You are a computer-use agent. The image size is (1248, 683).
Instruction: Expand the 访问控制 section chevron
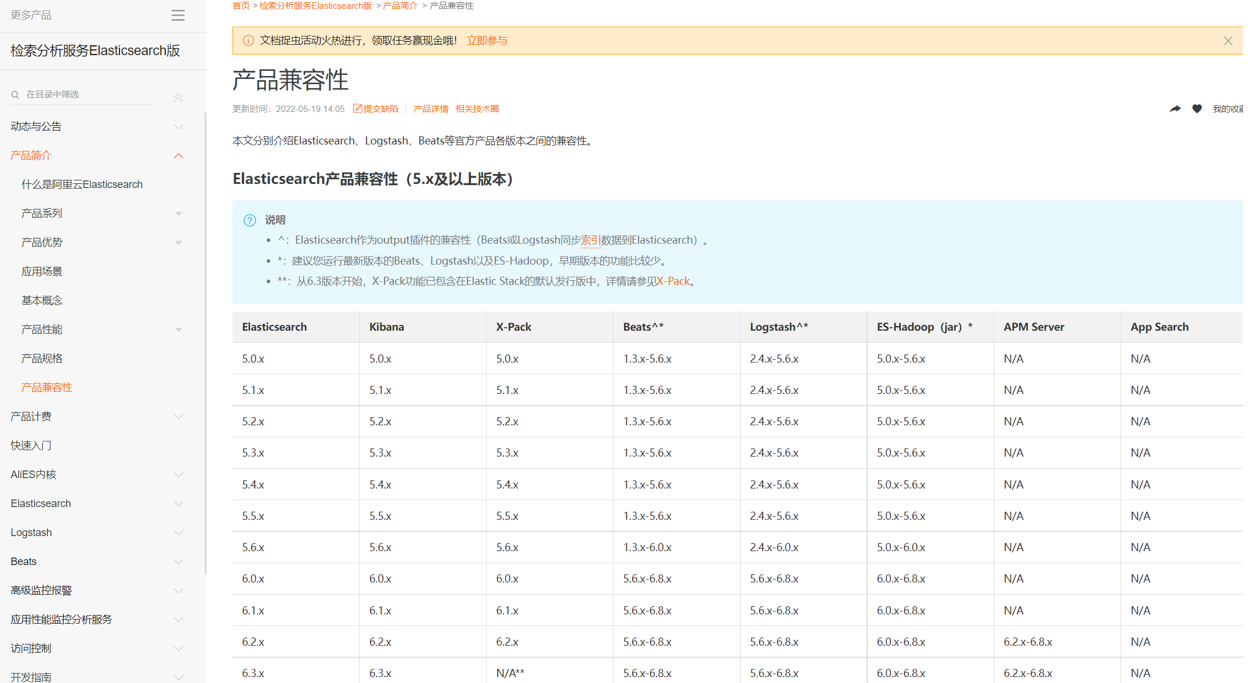coord(179,649)
